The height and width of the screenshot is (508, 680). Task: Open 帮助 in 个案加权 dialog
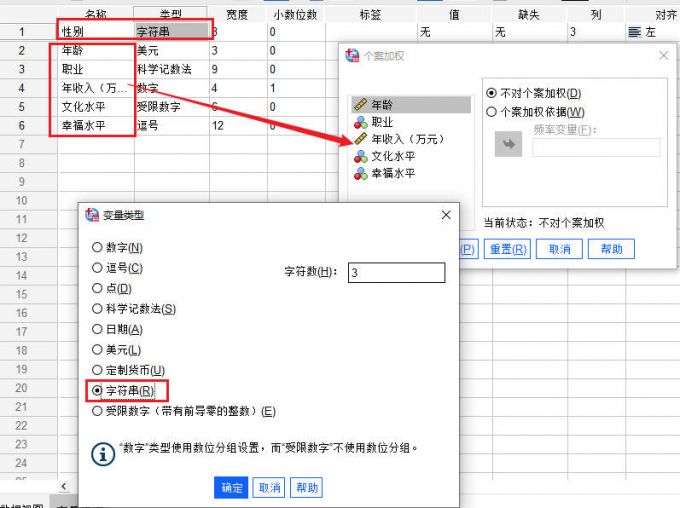pos(611,249)
